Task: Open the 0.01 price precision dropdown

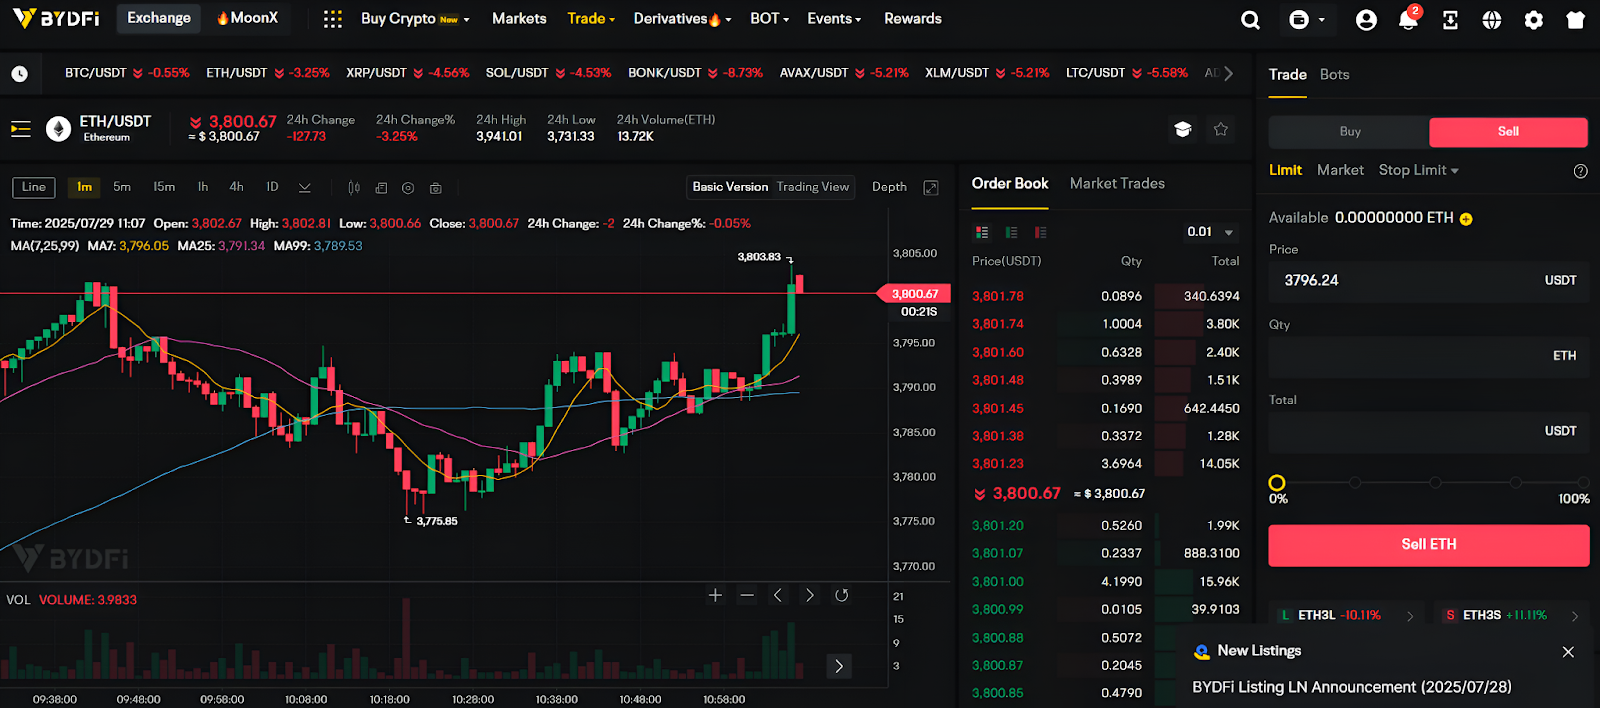Action: click(x=1210, y=232)
